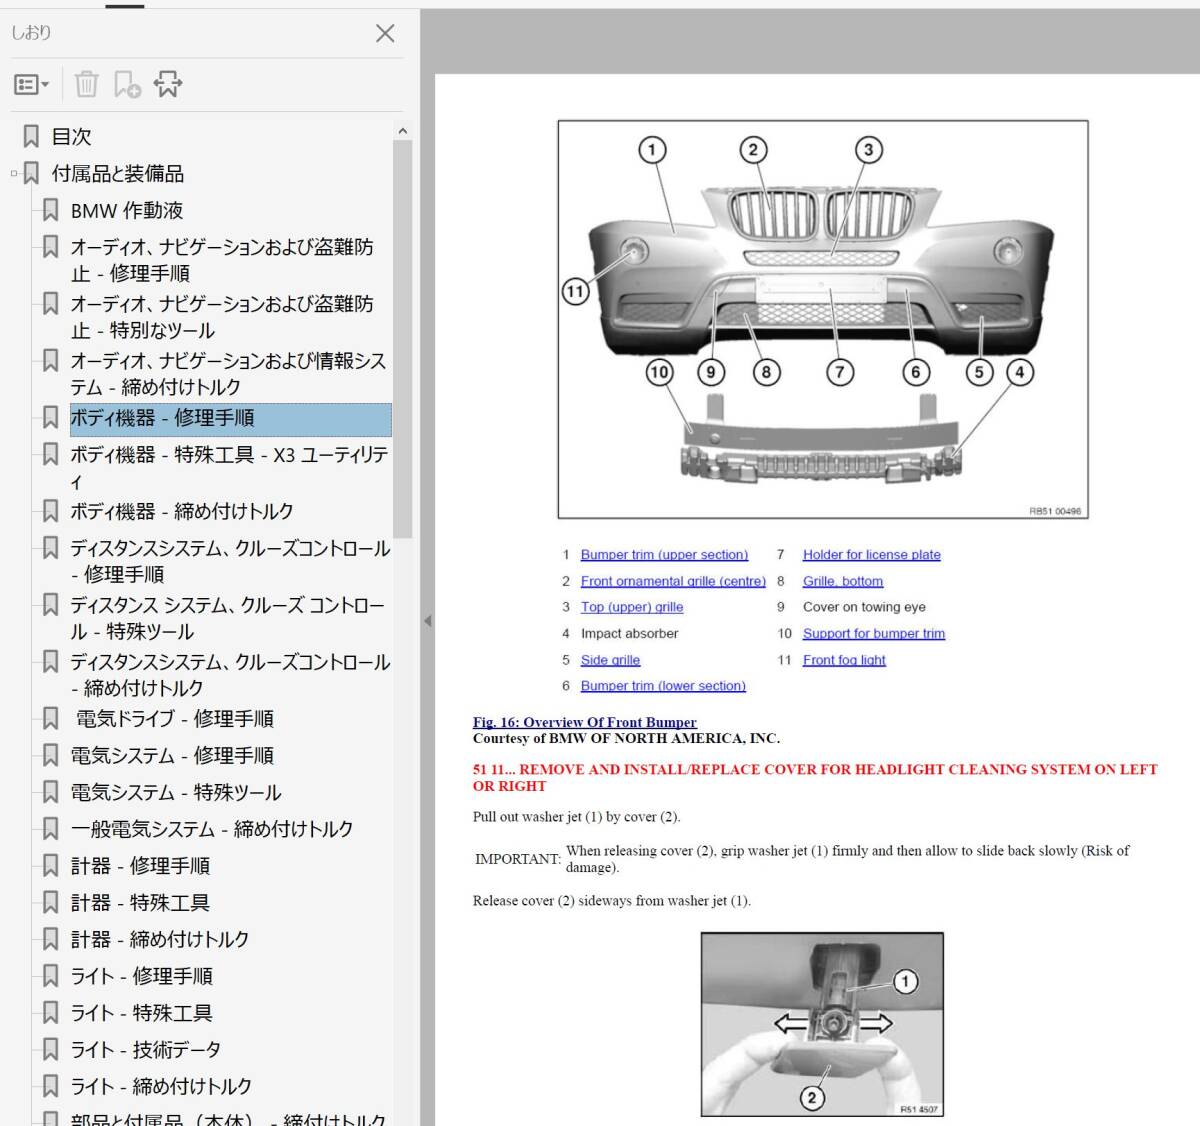
Task: Click bookmark icon beside 電気システム - 修理手順
Action: [50, 756]
